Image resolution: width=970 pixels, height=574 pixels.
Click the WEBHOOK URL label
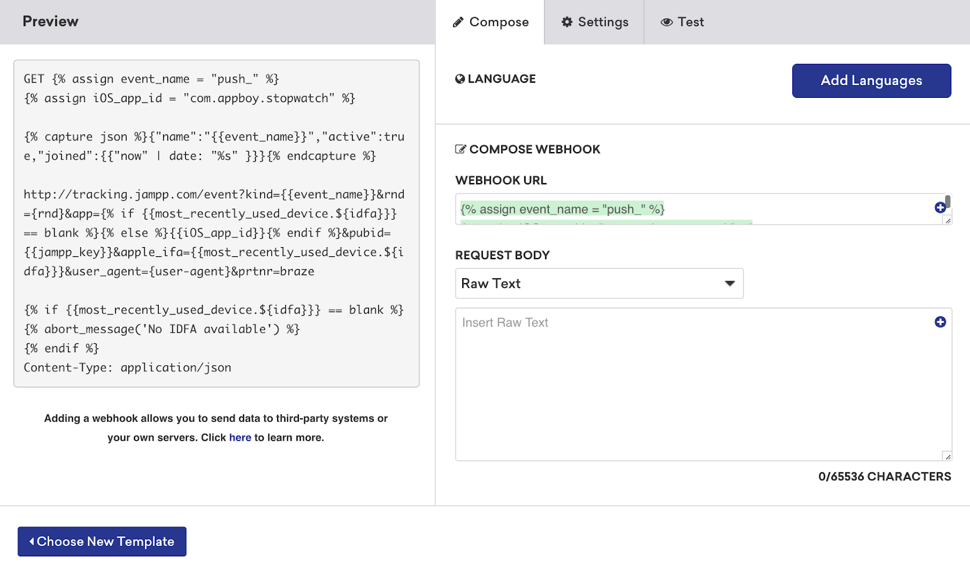tap(500, 180)
